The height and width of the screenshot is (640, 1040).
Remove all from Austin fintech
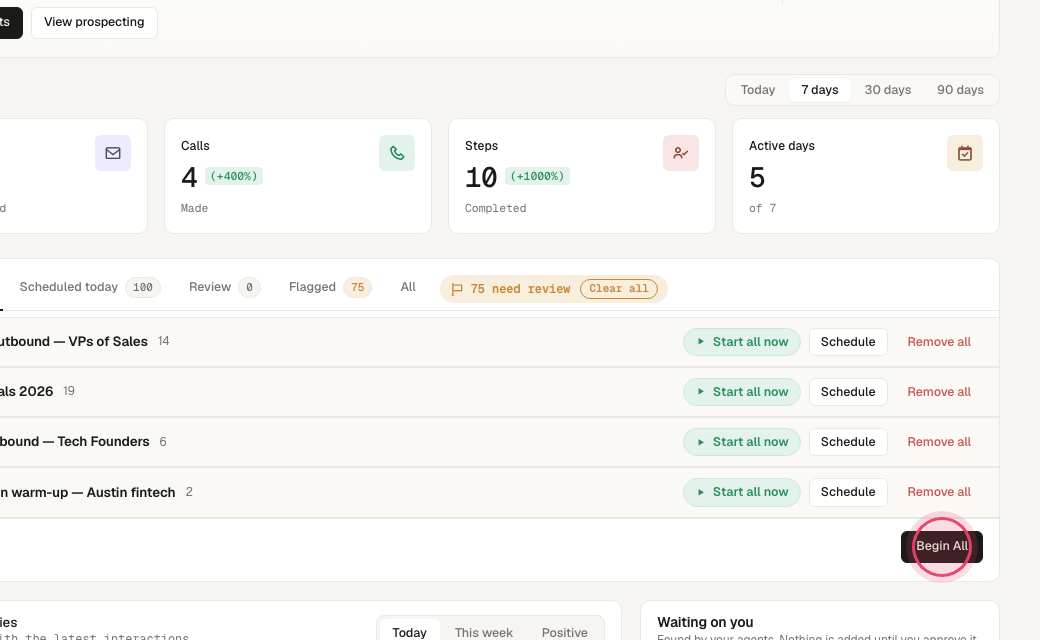[939, 492]
